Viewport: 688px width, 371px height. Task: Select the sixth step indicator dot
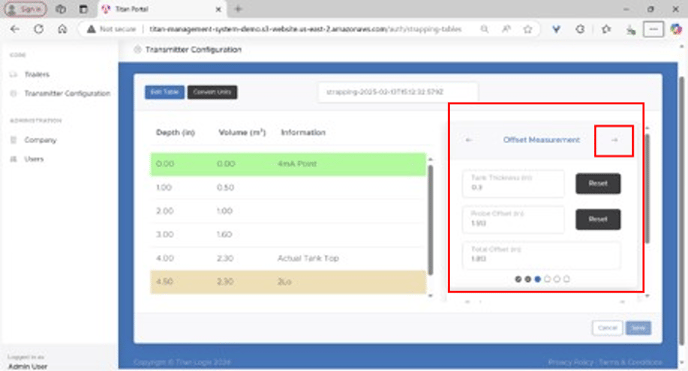point(566,279)
